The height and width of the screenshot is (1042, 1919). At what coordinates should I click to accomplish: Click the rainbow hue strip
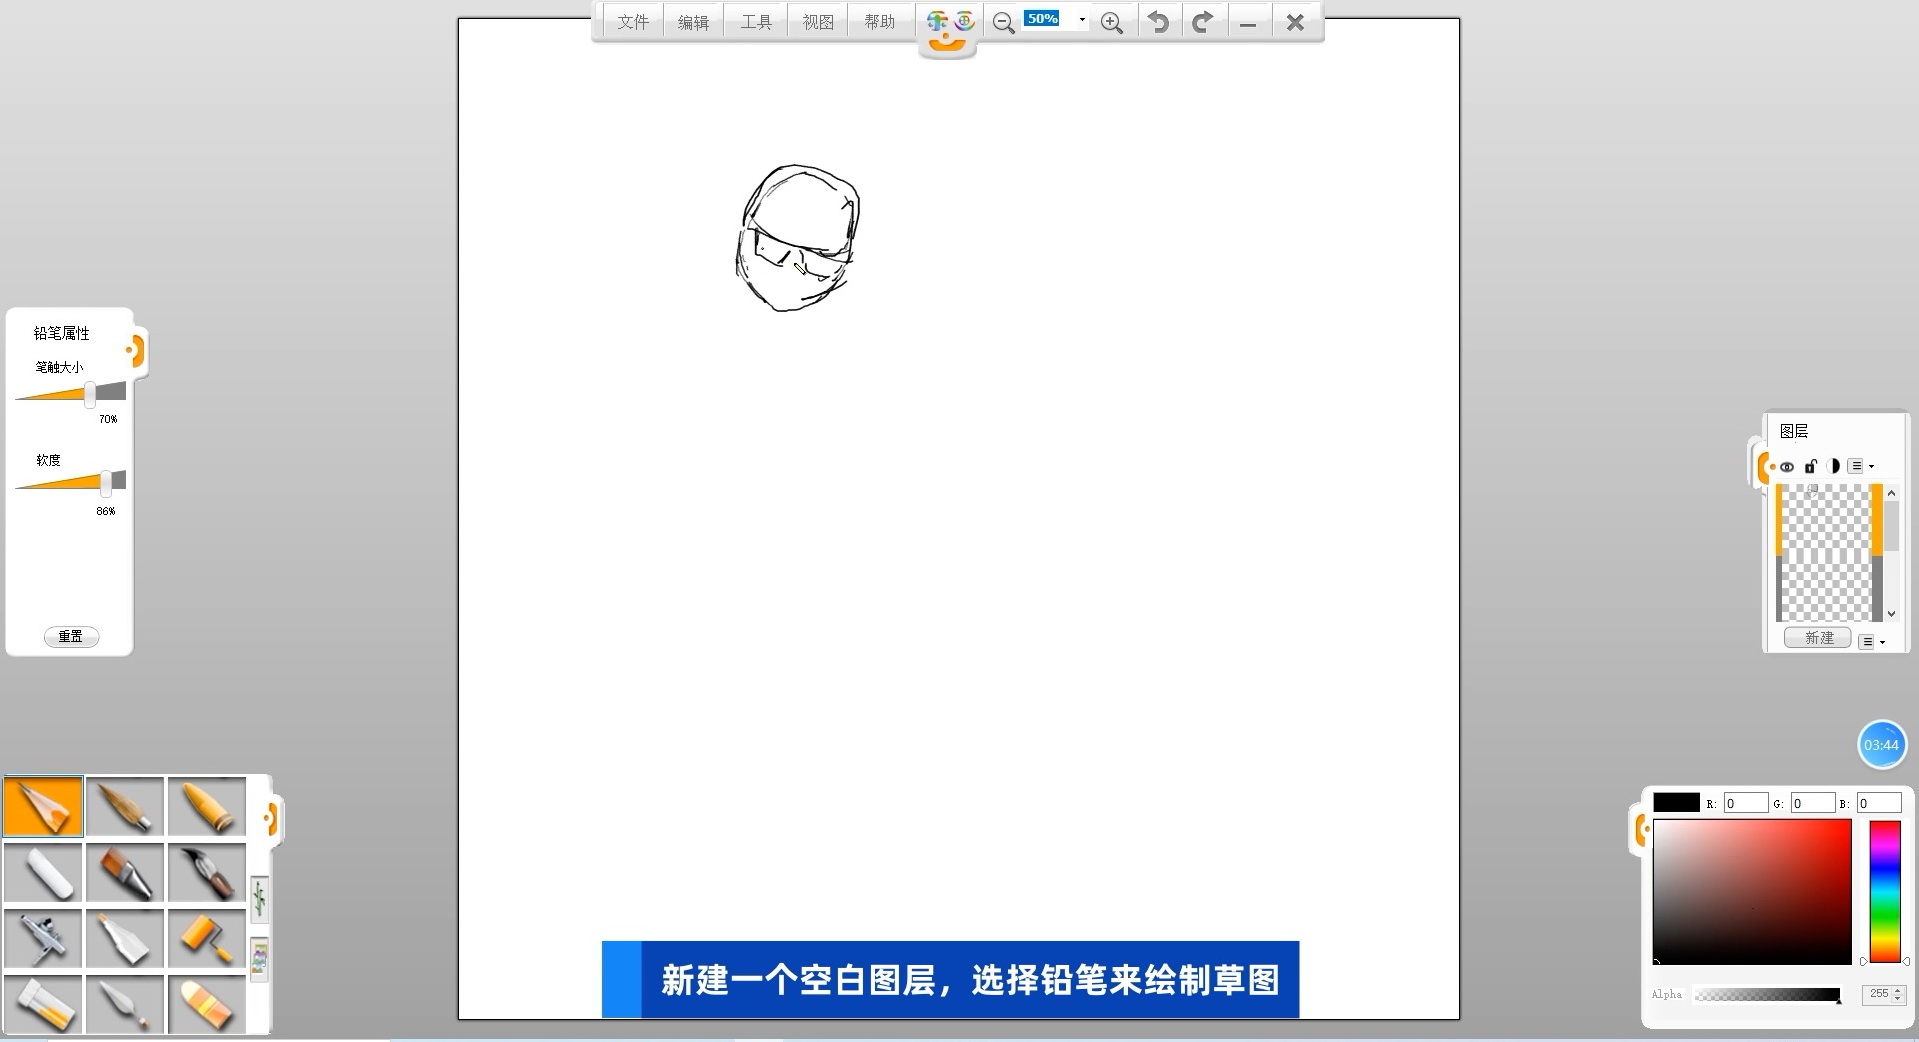tap(1885, 890)
